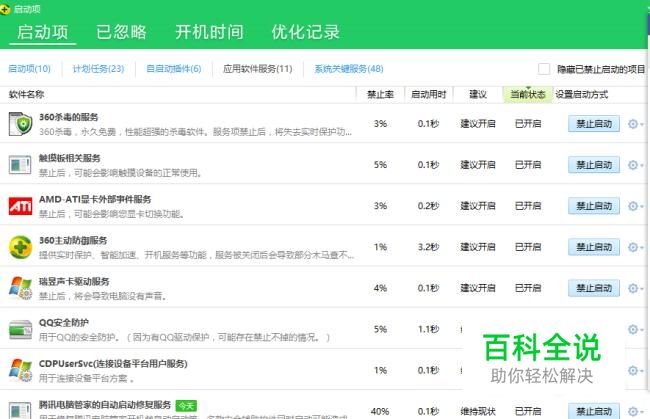Sort by the 建议 column header
Screen dimensions: 650x419
(478, 94)
